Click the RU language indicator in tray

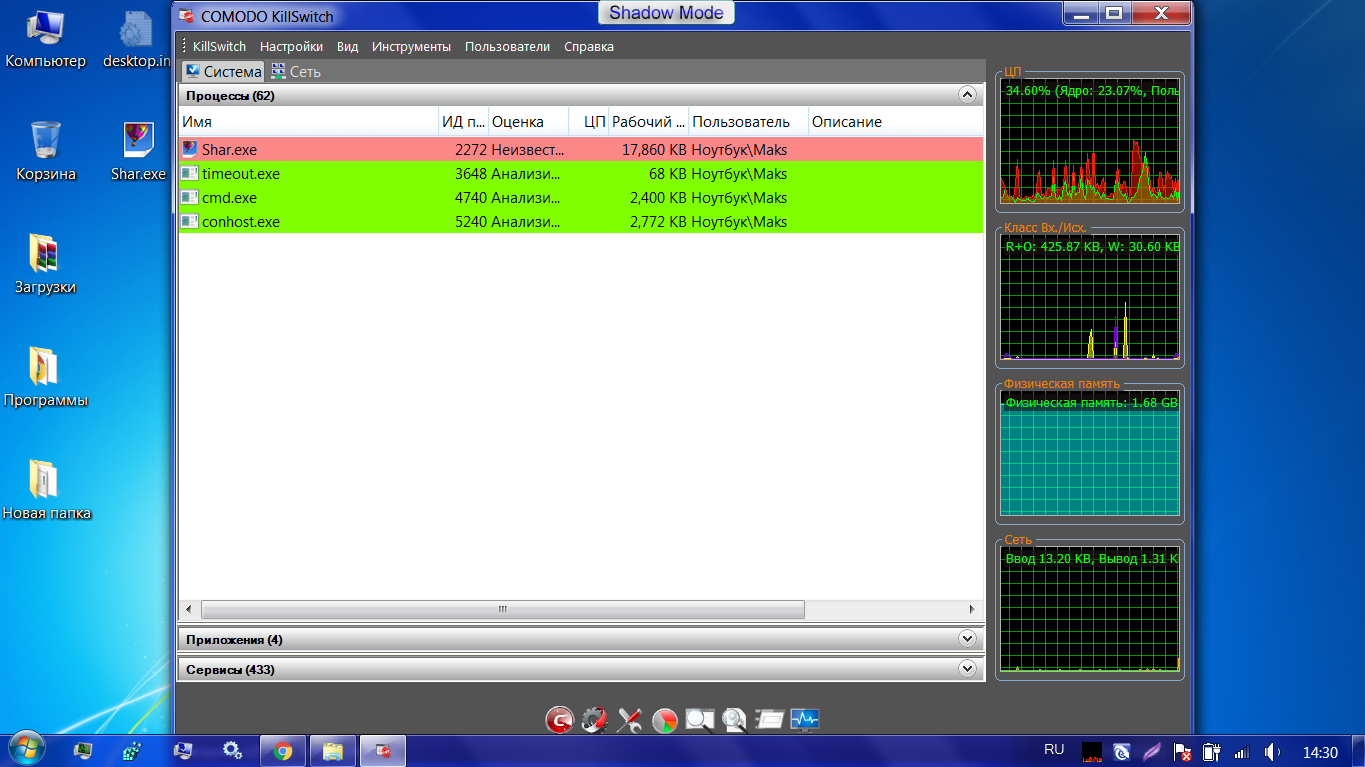tap(1054, 749)
